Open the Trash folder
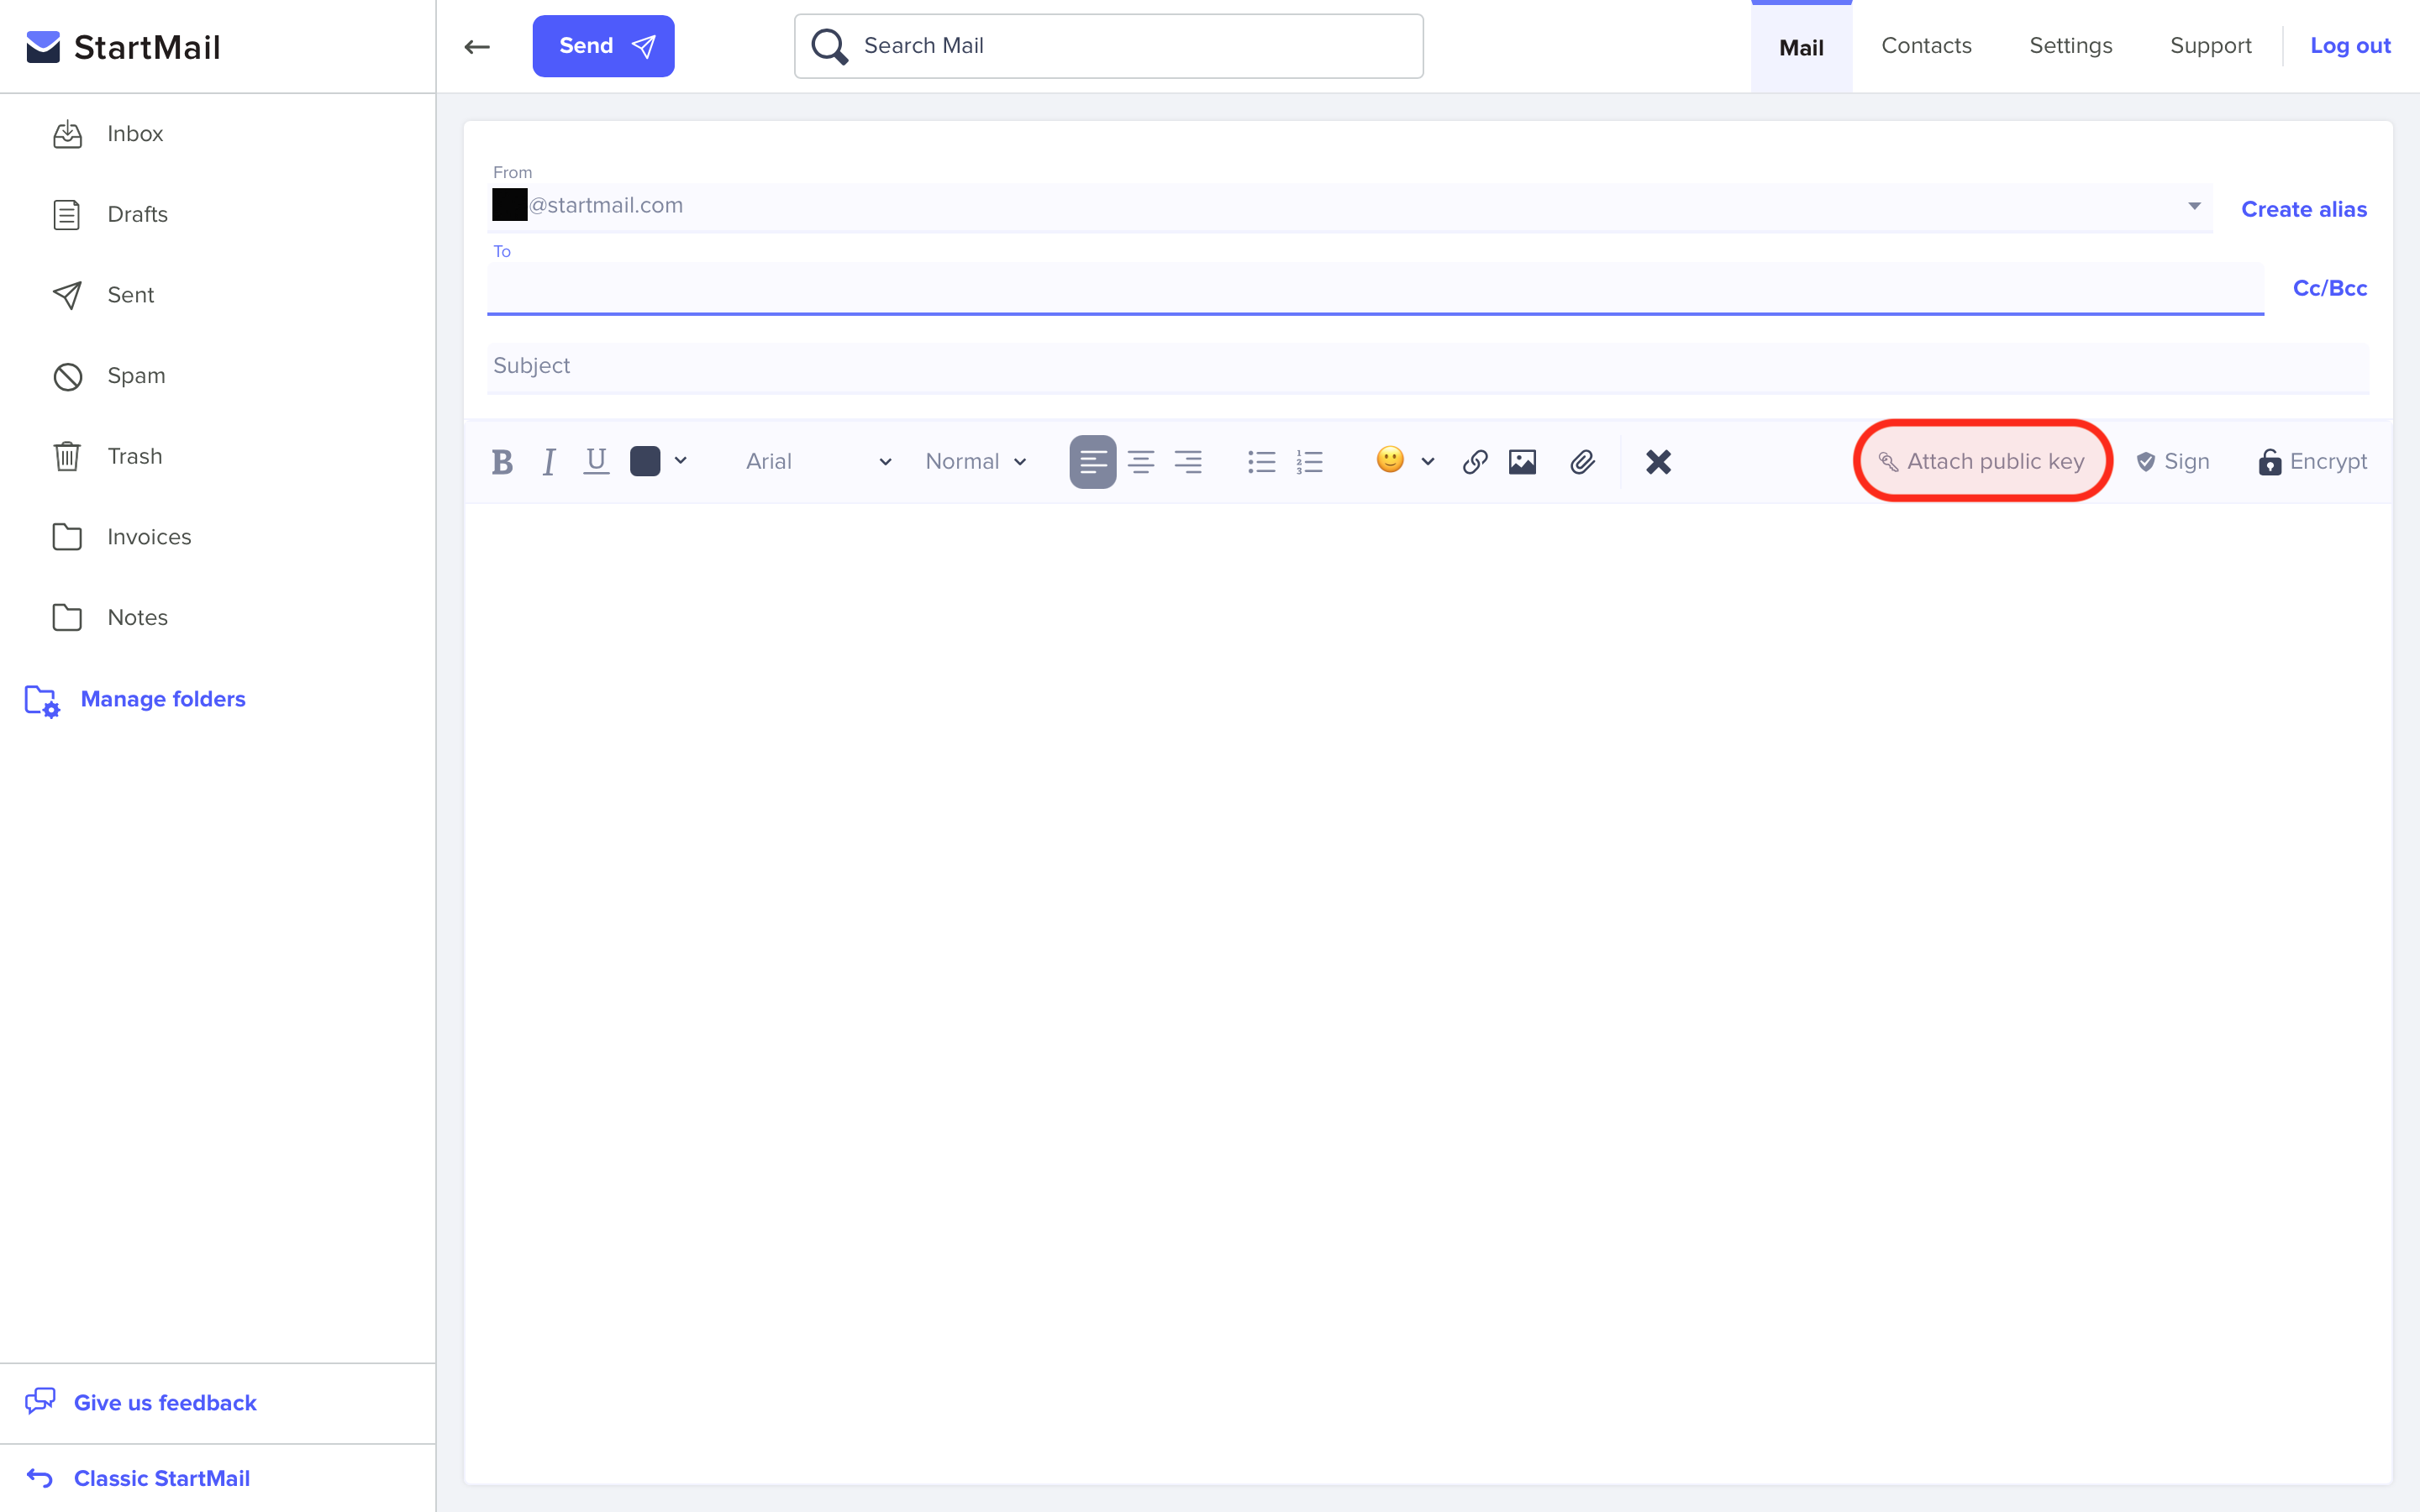 (x=107, y=456)
